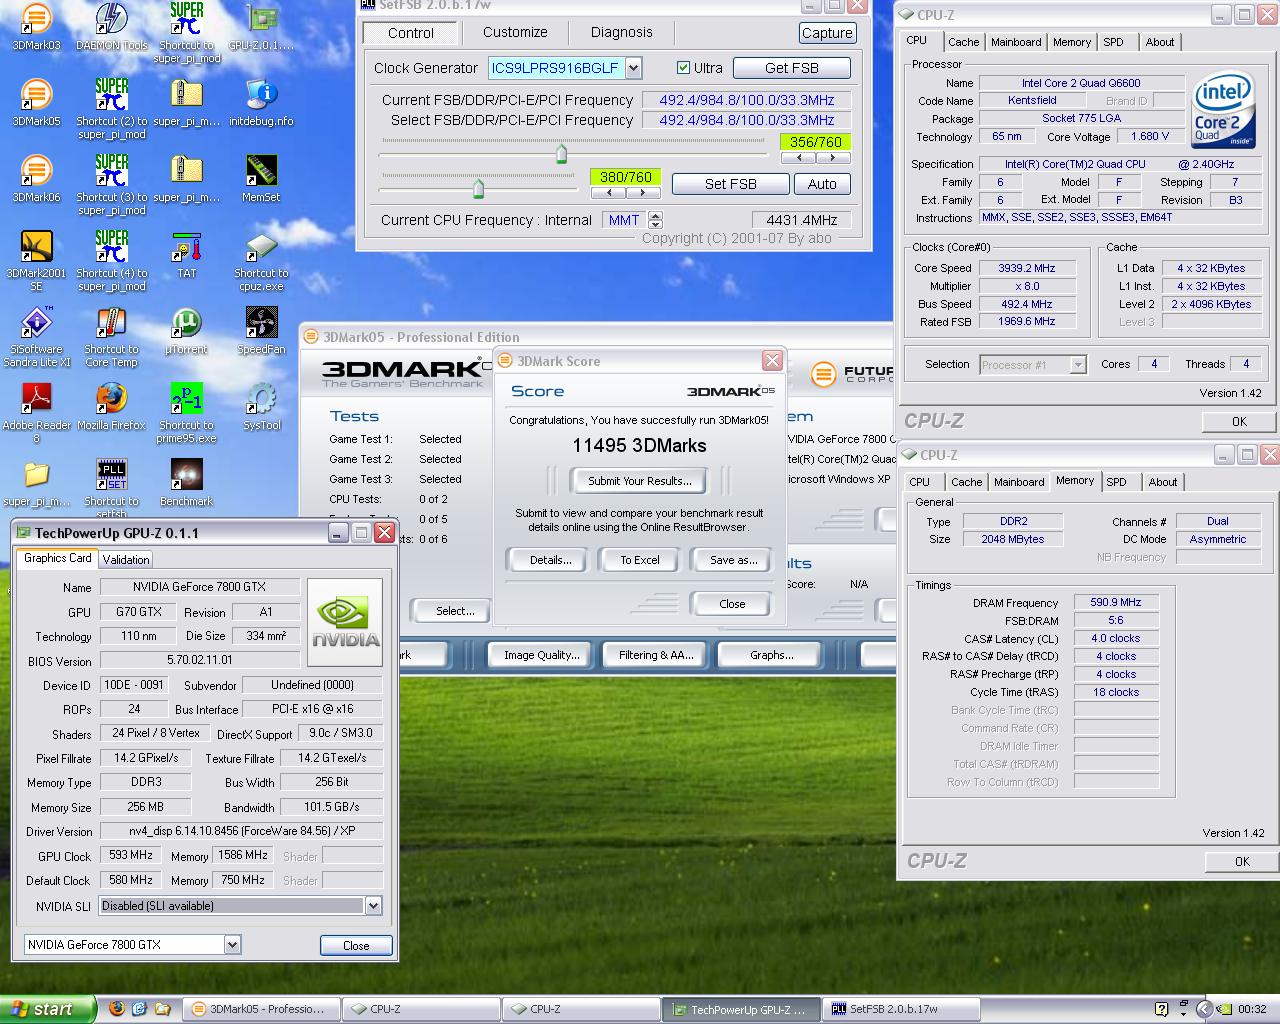1280x1024 pixels.
Task: Click Details... in 3DMark Score dialog
Action: 550,560
